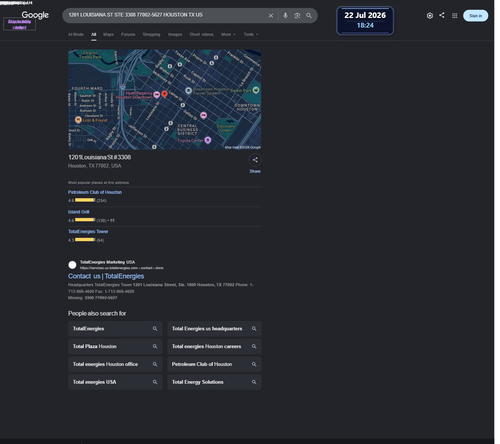
Task: Clear the search box with the X icon
Action: (x=271, y=16)
